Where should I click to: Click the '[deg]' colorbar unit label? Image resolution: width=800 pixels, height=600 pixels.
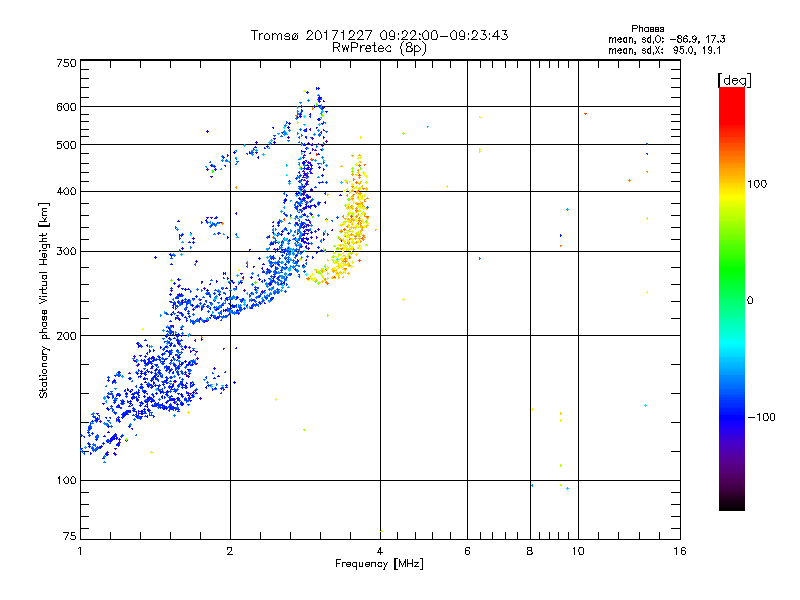click(x=734, y=81)
